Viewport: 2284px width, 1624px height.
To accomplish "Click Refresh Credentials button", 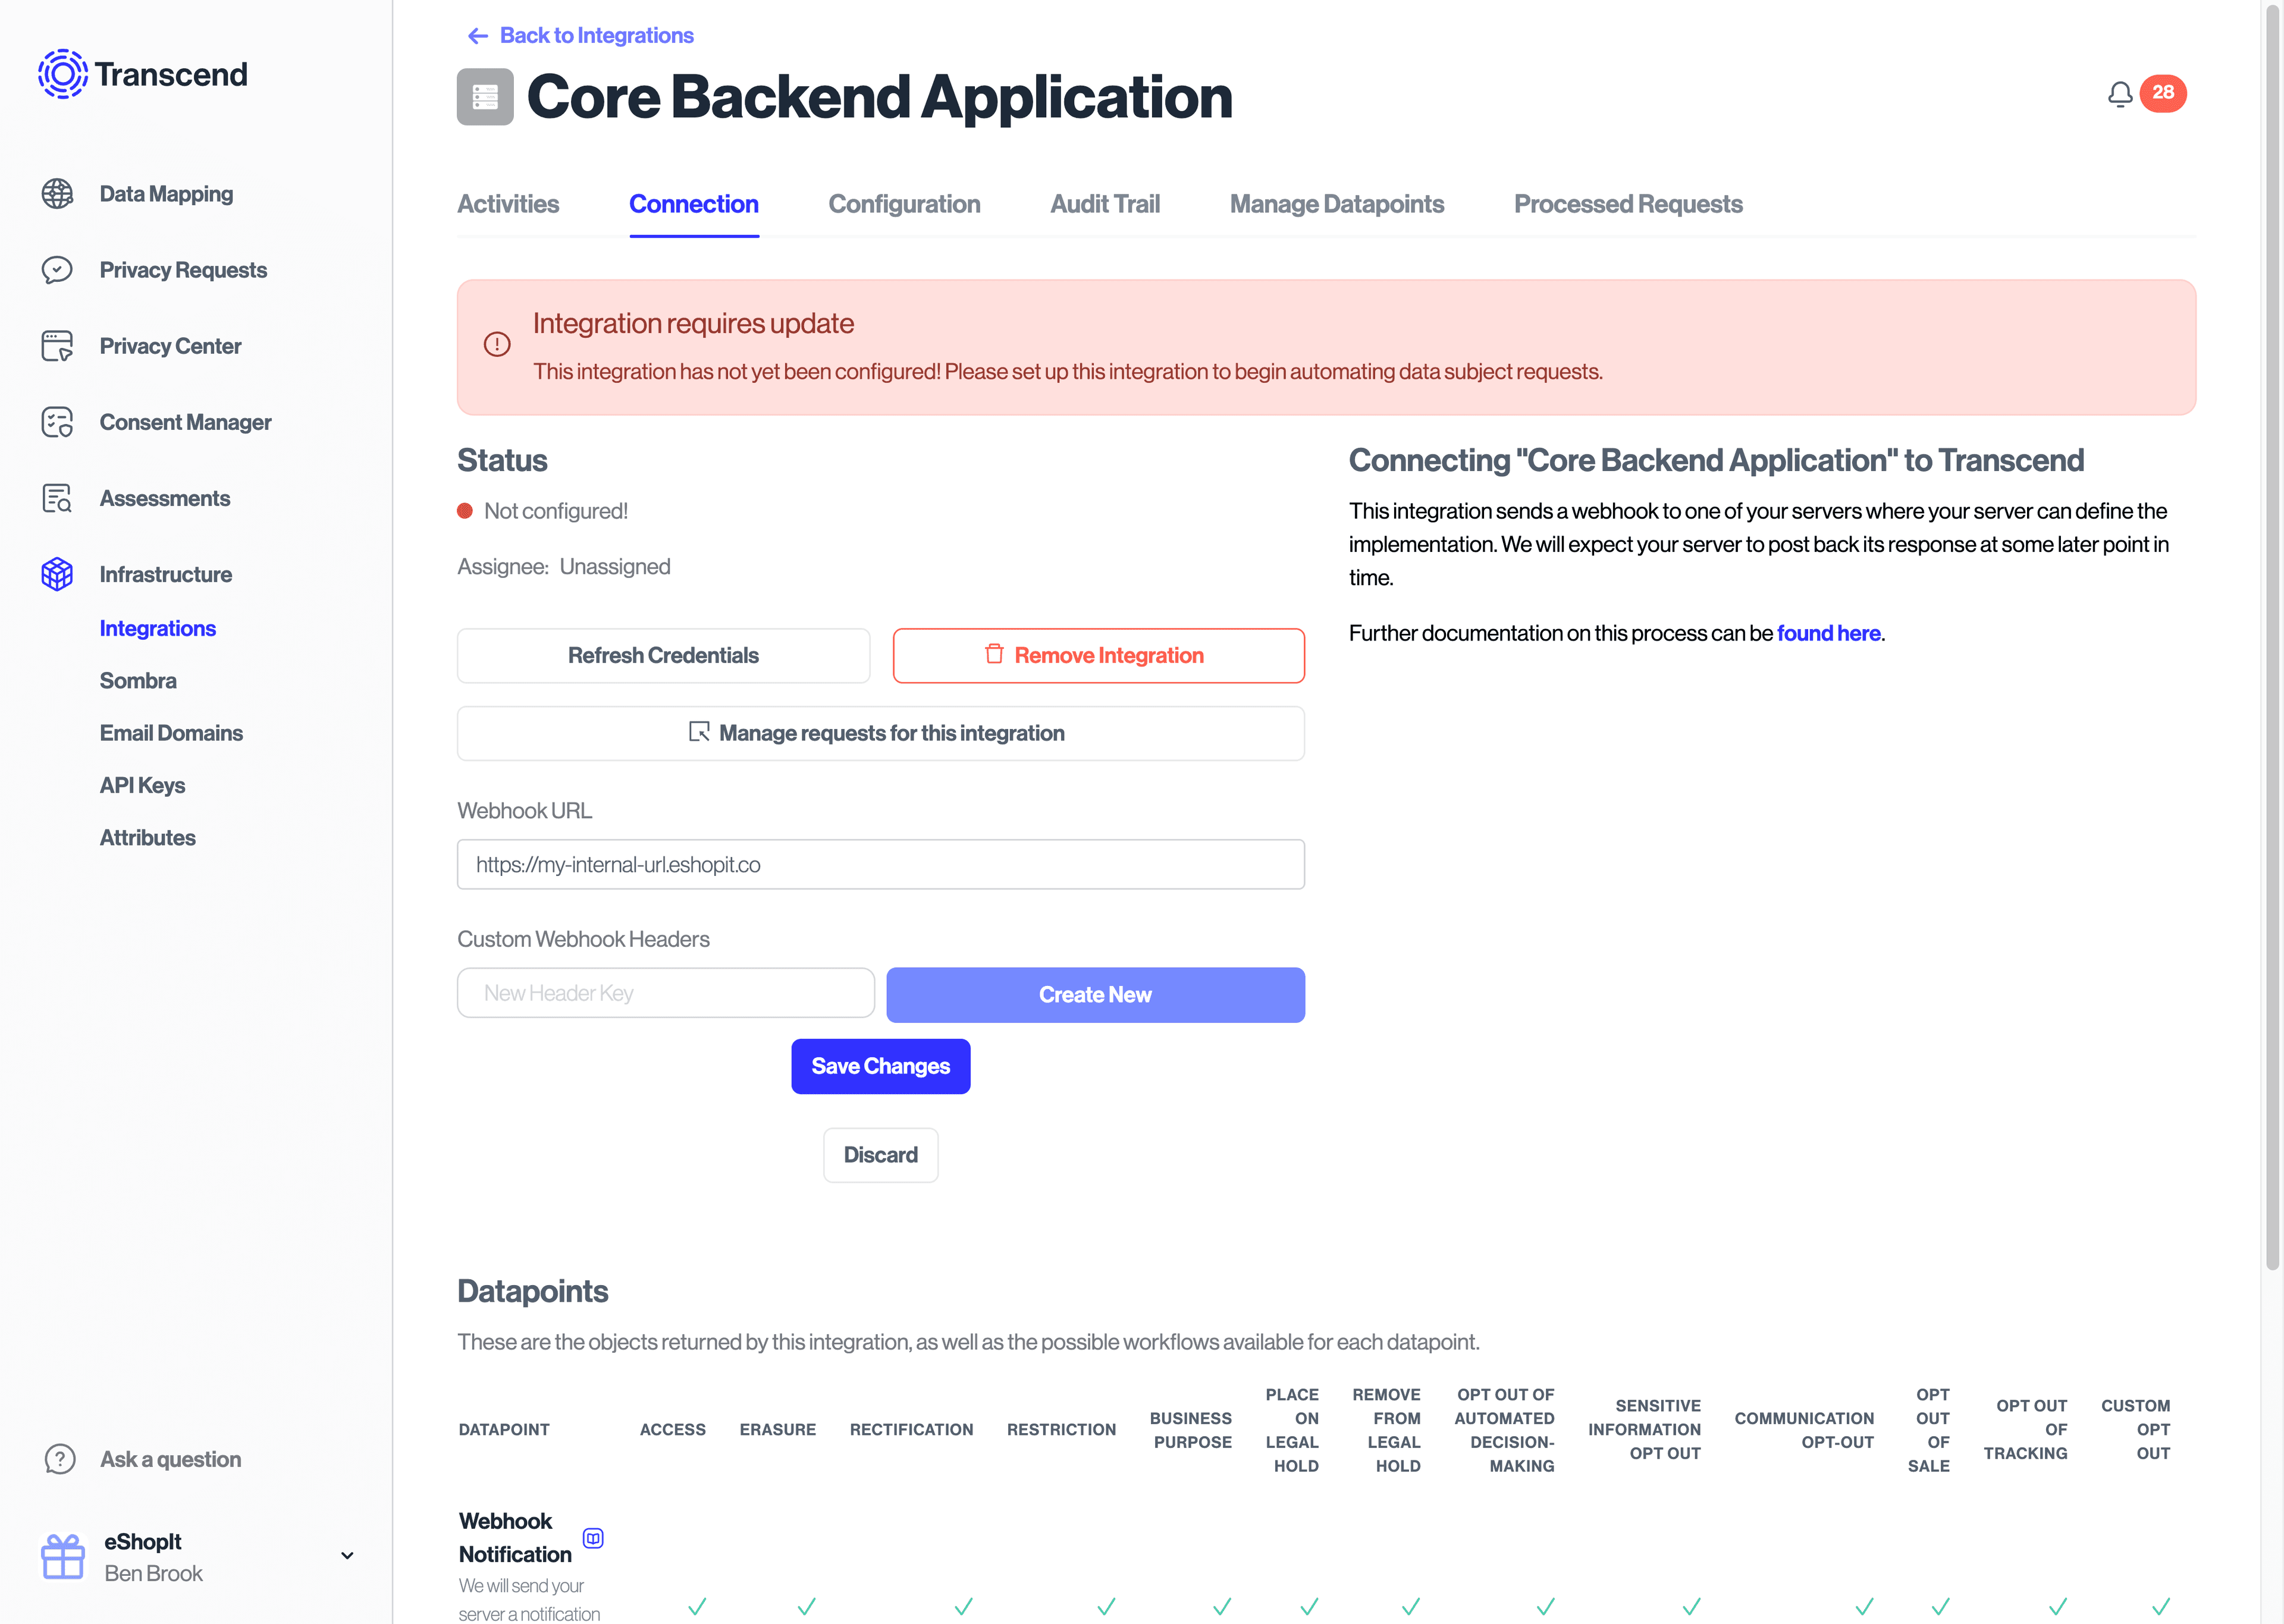I will (x=663, y=656).
